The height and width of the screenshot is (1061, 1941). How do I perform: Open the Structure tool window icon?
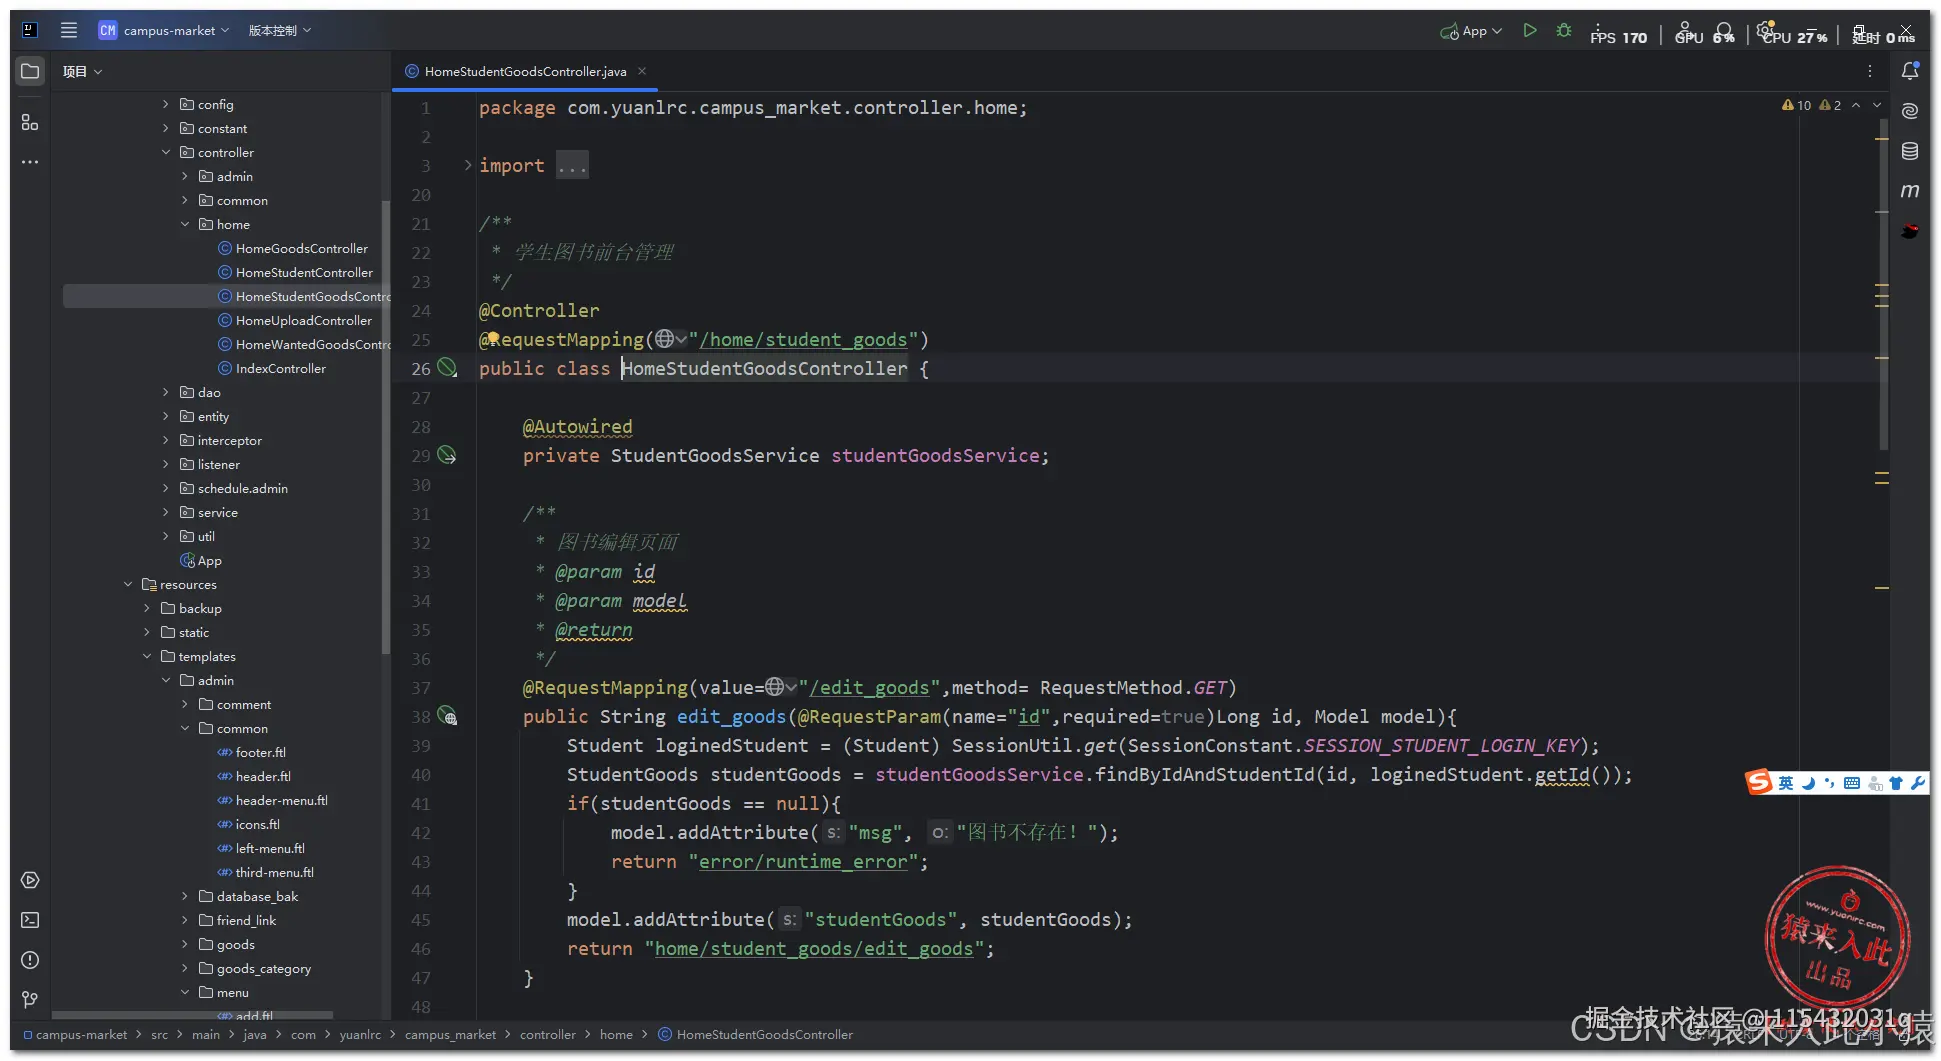(x=30, y=122)
